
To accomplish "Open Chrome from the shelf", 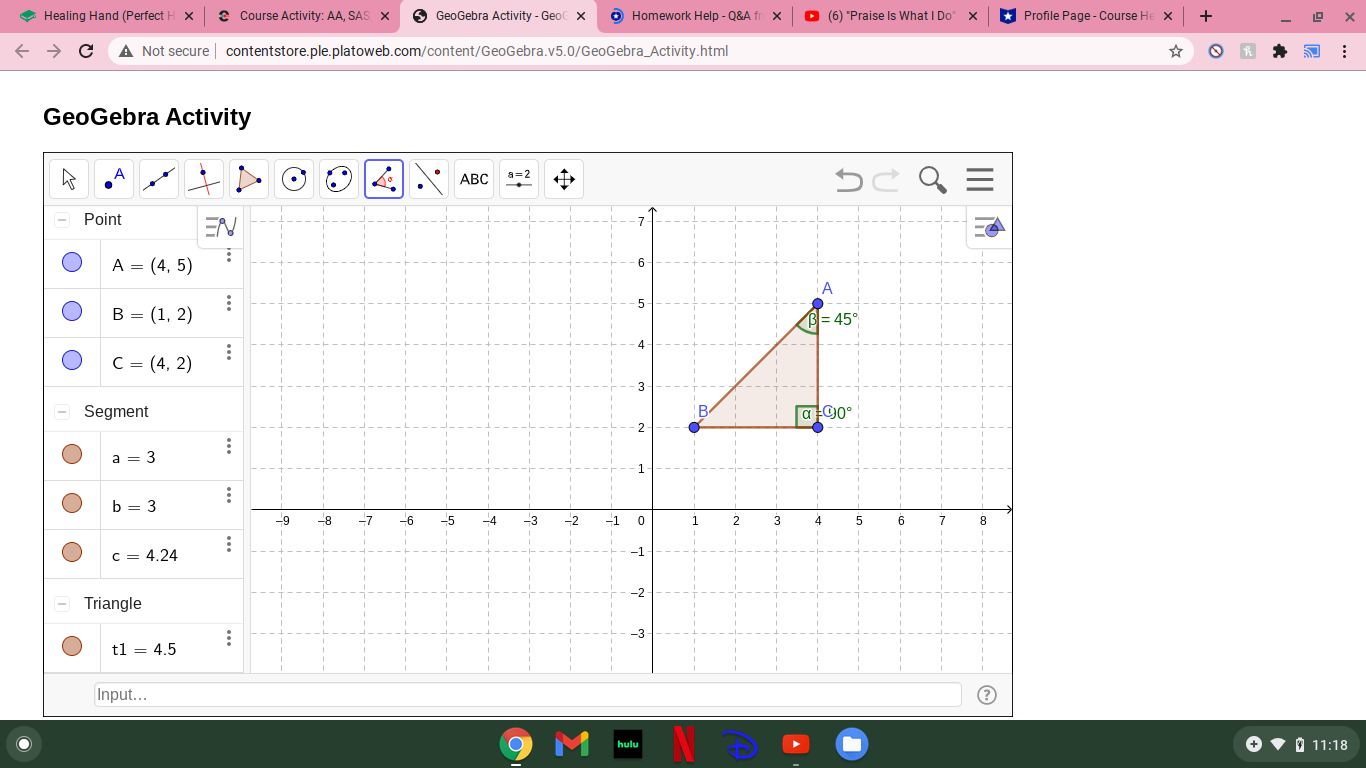I will (516, 744).
